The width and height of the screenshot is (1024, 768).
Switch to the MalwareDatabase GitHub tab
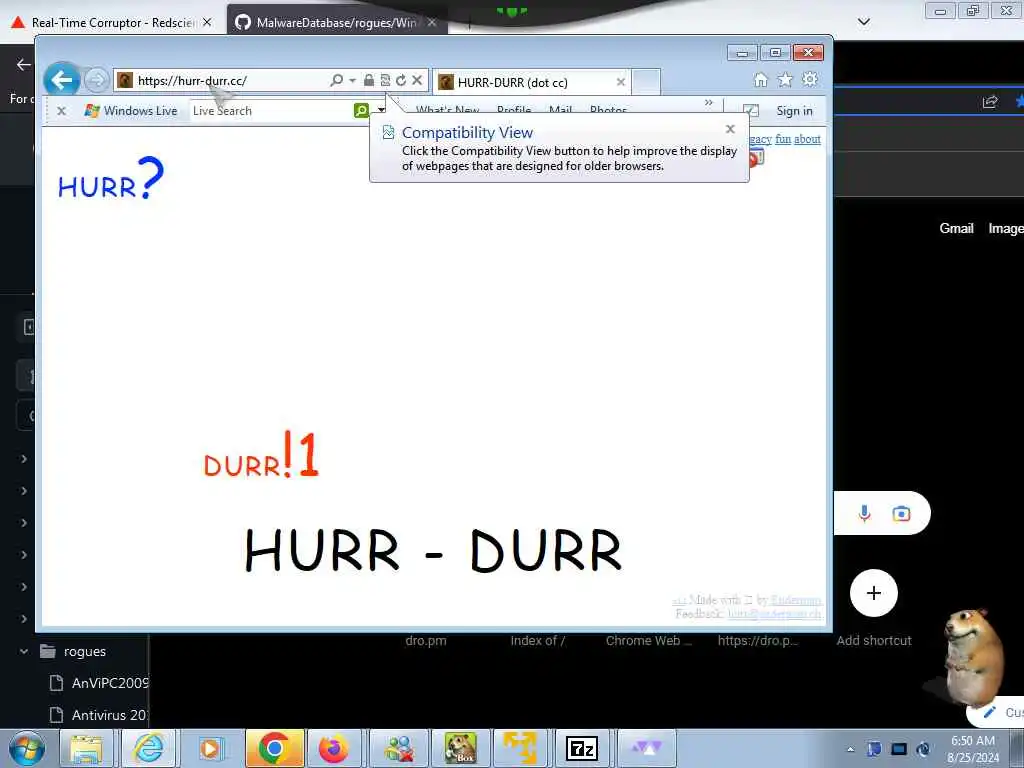point(336,23)
